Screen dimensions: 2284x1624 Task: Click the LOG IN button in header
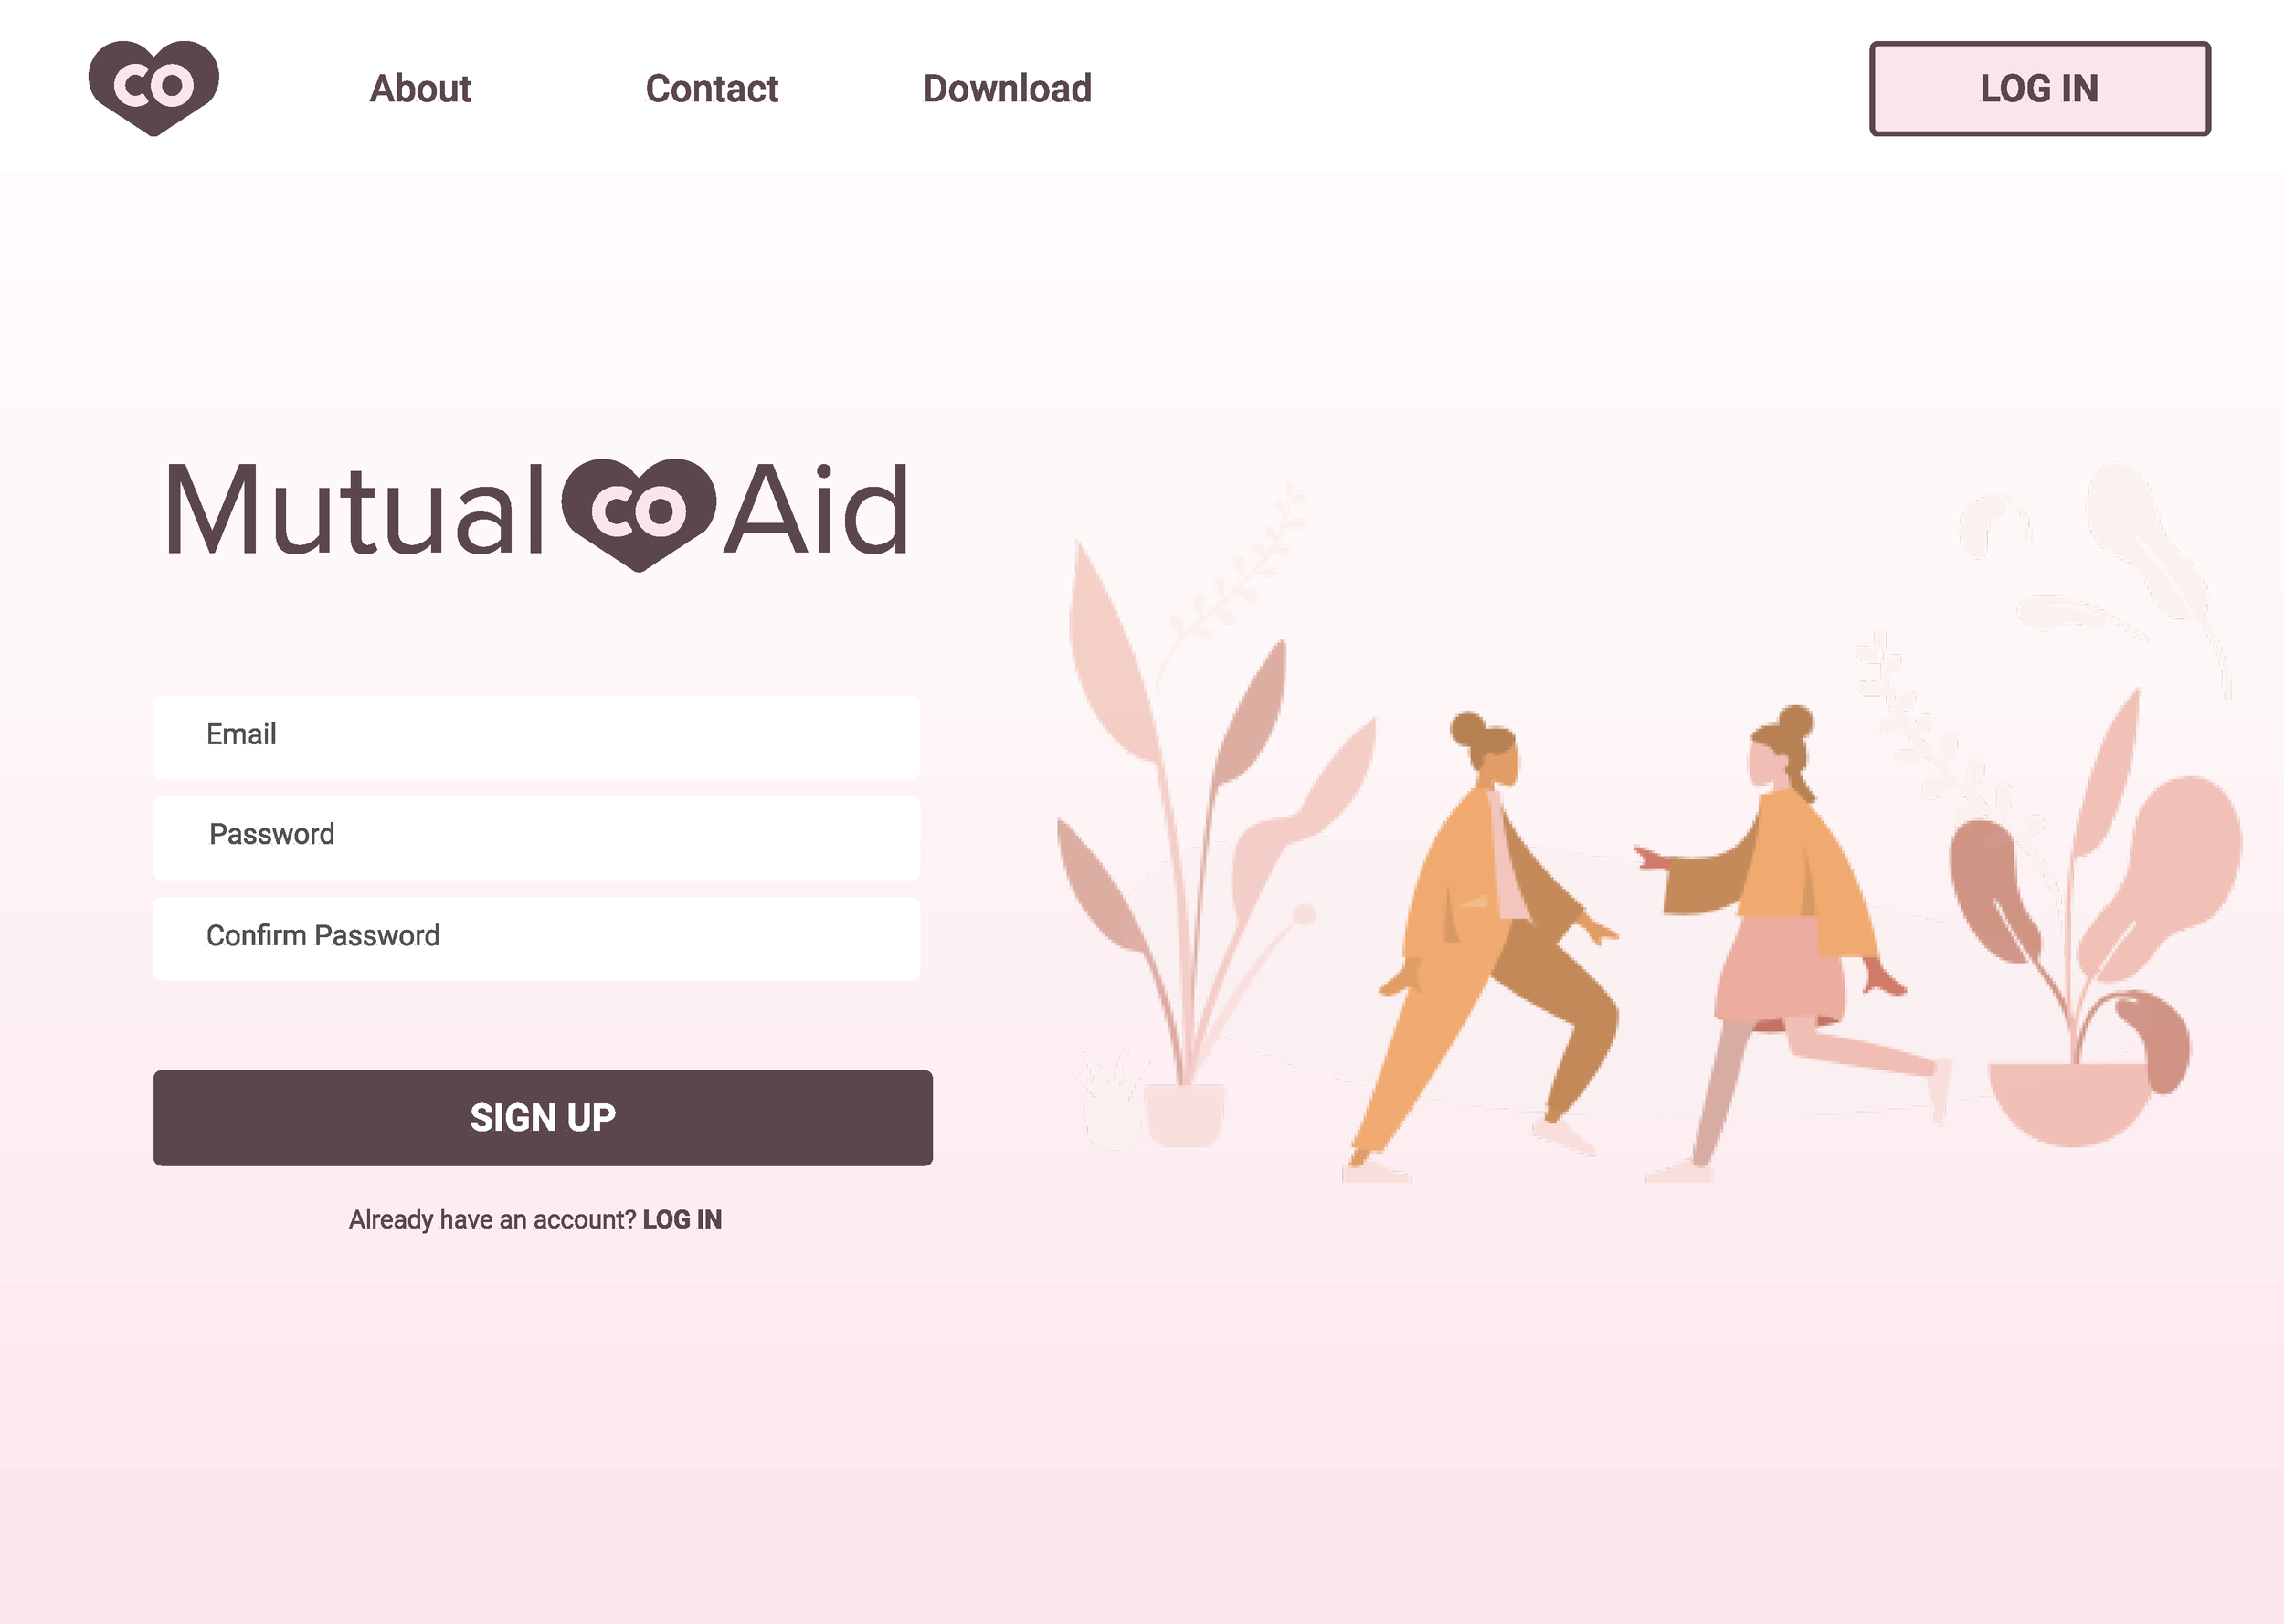pos(2039,89)
